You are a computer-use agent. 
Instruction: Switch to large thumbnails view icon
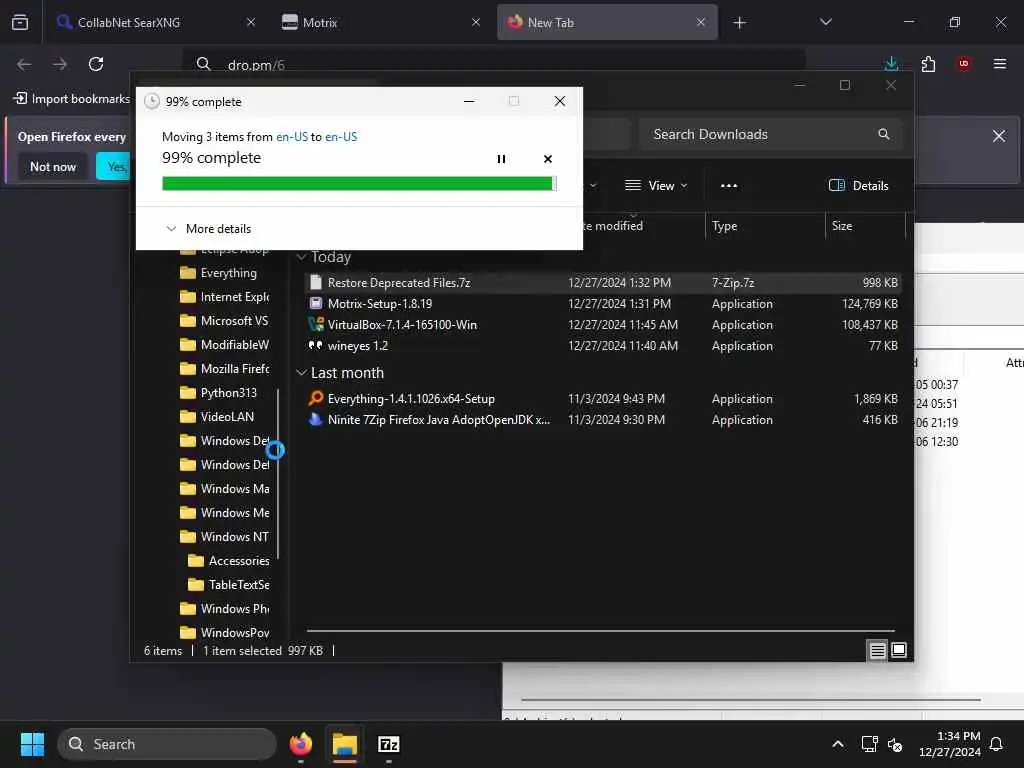click(x=899, y=650)
